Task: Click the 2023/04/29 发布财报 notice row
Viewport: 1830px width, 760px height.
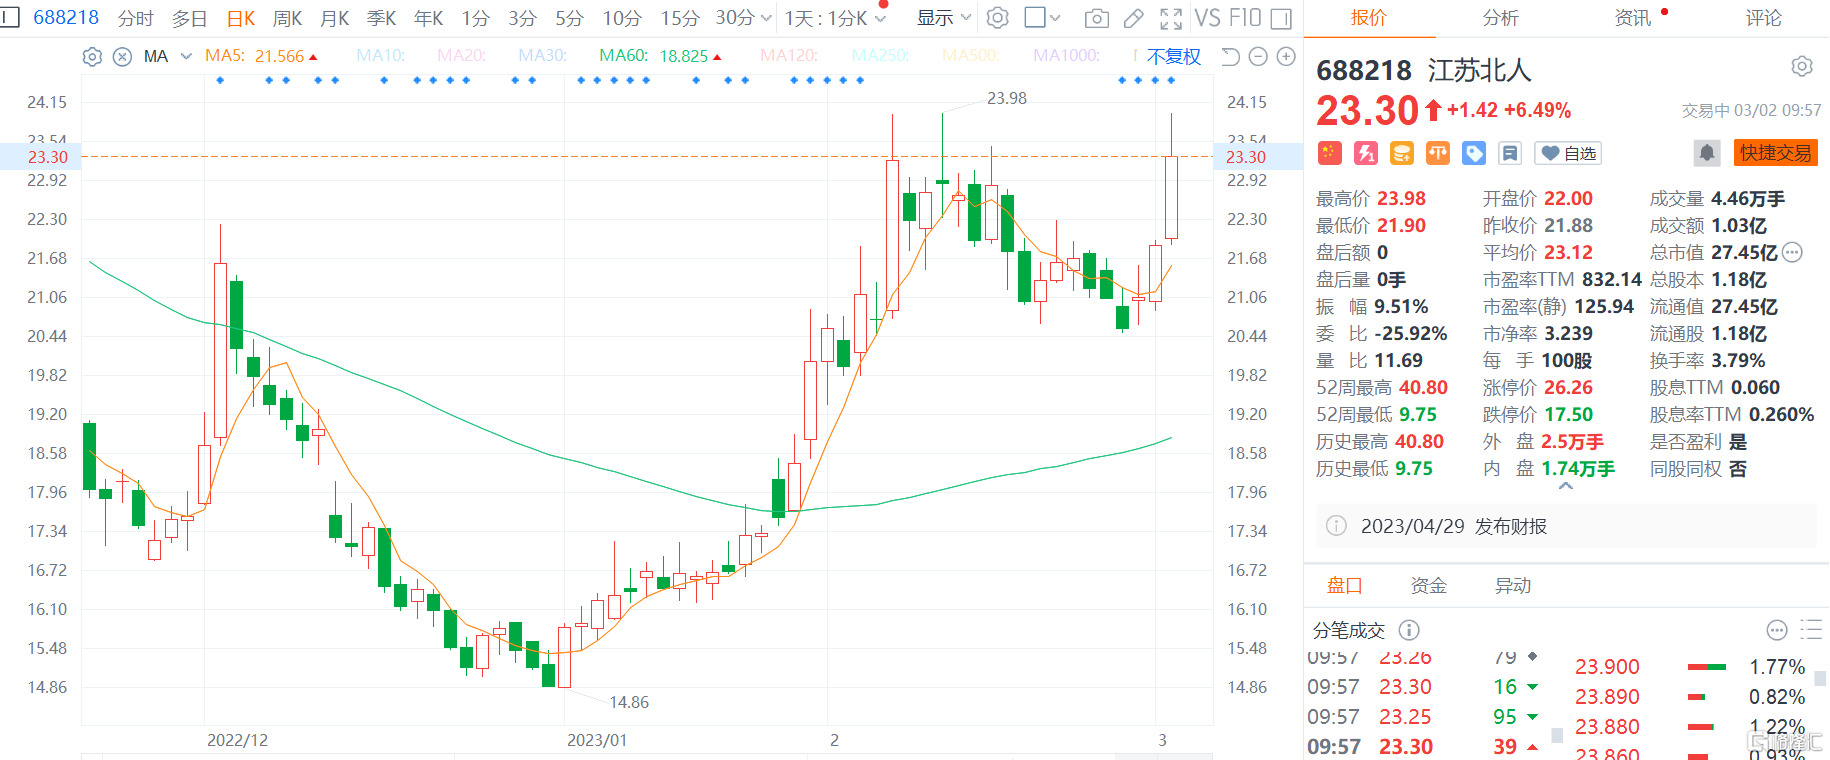Action: 1453,526
